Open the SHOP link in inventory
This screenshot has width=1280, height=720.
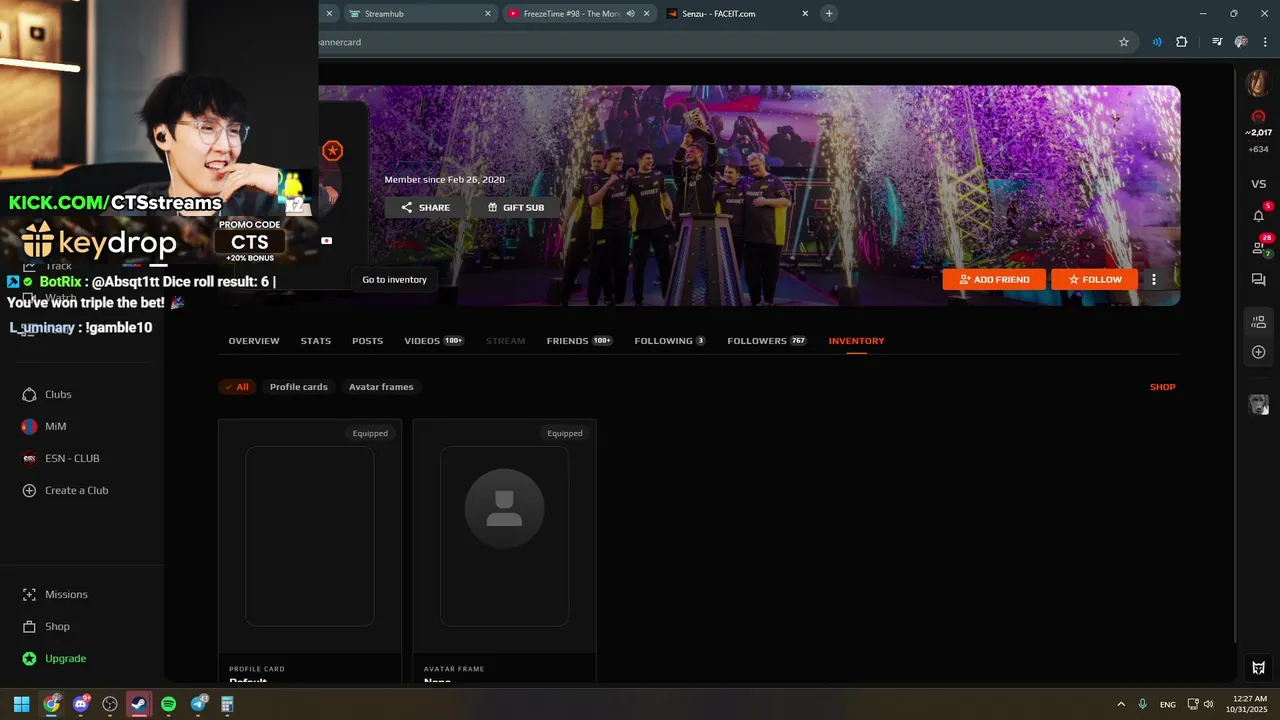1163,387
